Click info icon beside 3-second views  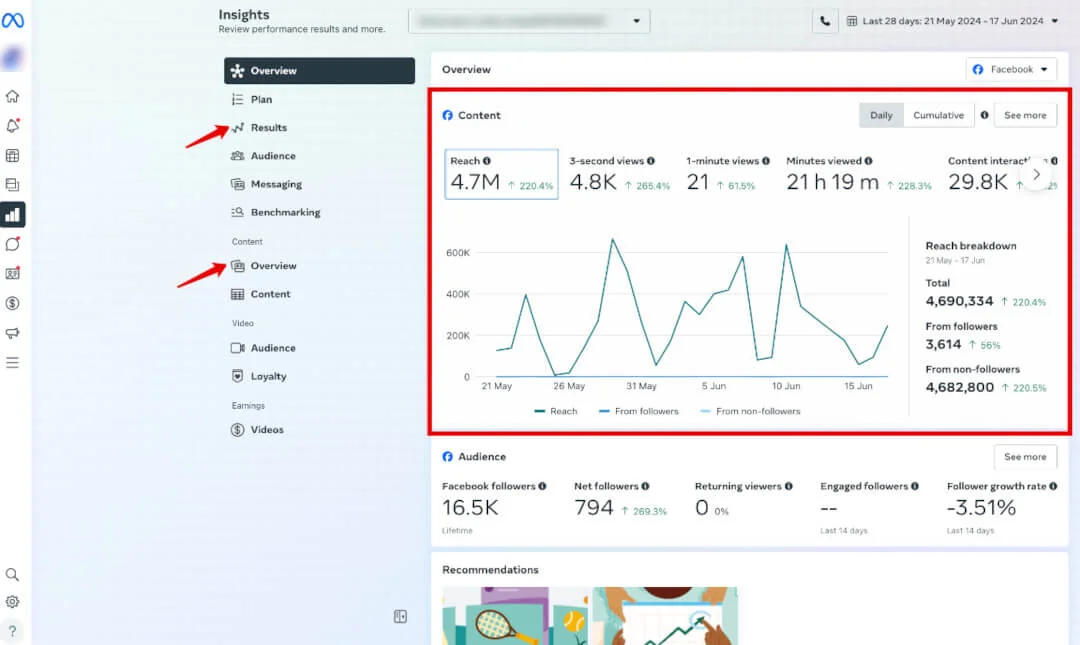[x=651, y=161]
